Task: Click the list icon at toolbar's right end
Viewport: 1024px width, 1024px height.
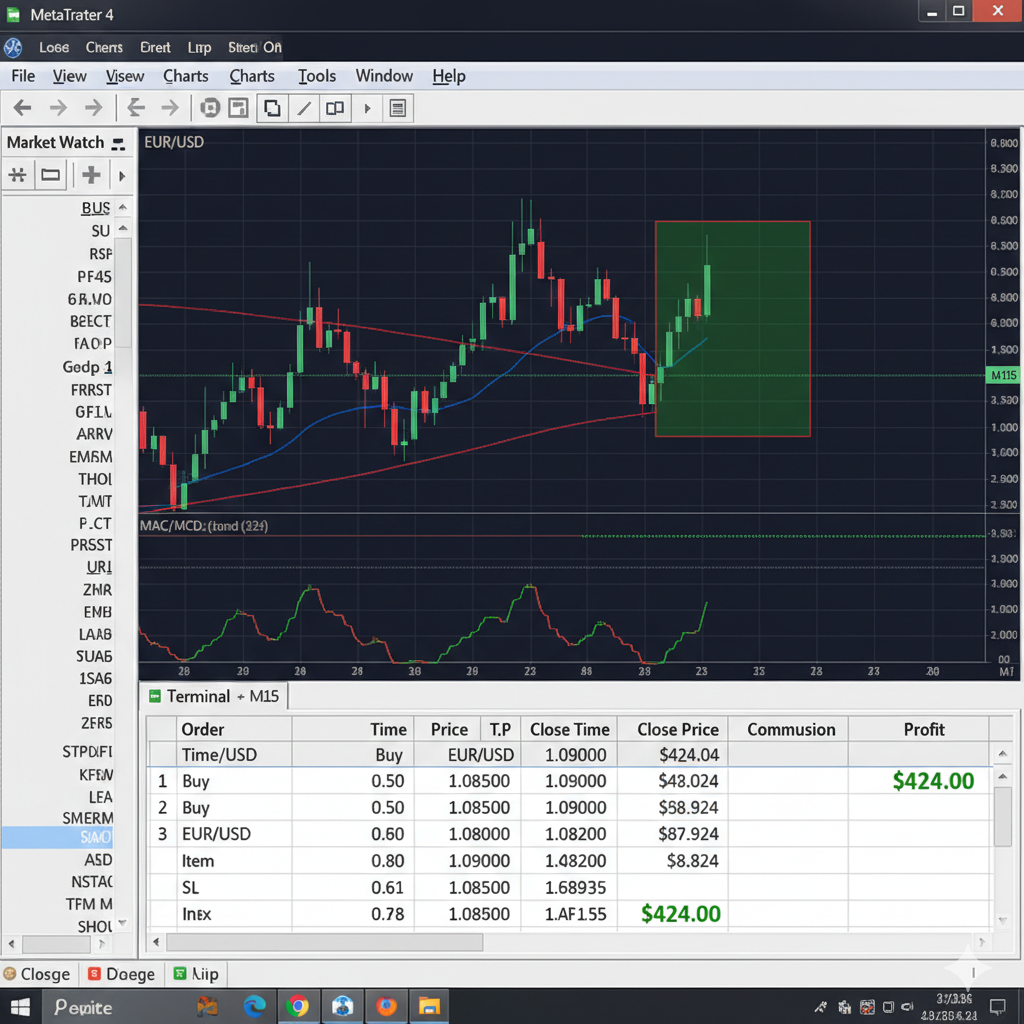Action: (397, 108)
